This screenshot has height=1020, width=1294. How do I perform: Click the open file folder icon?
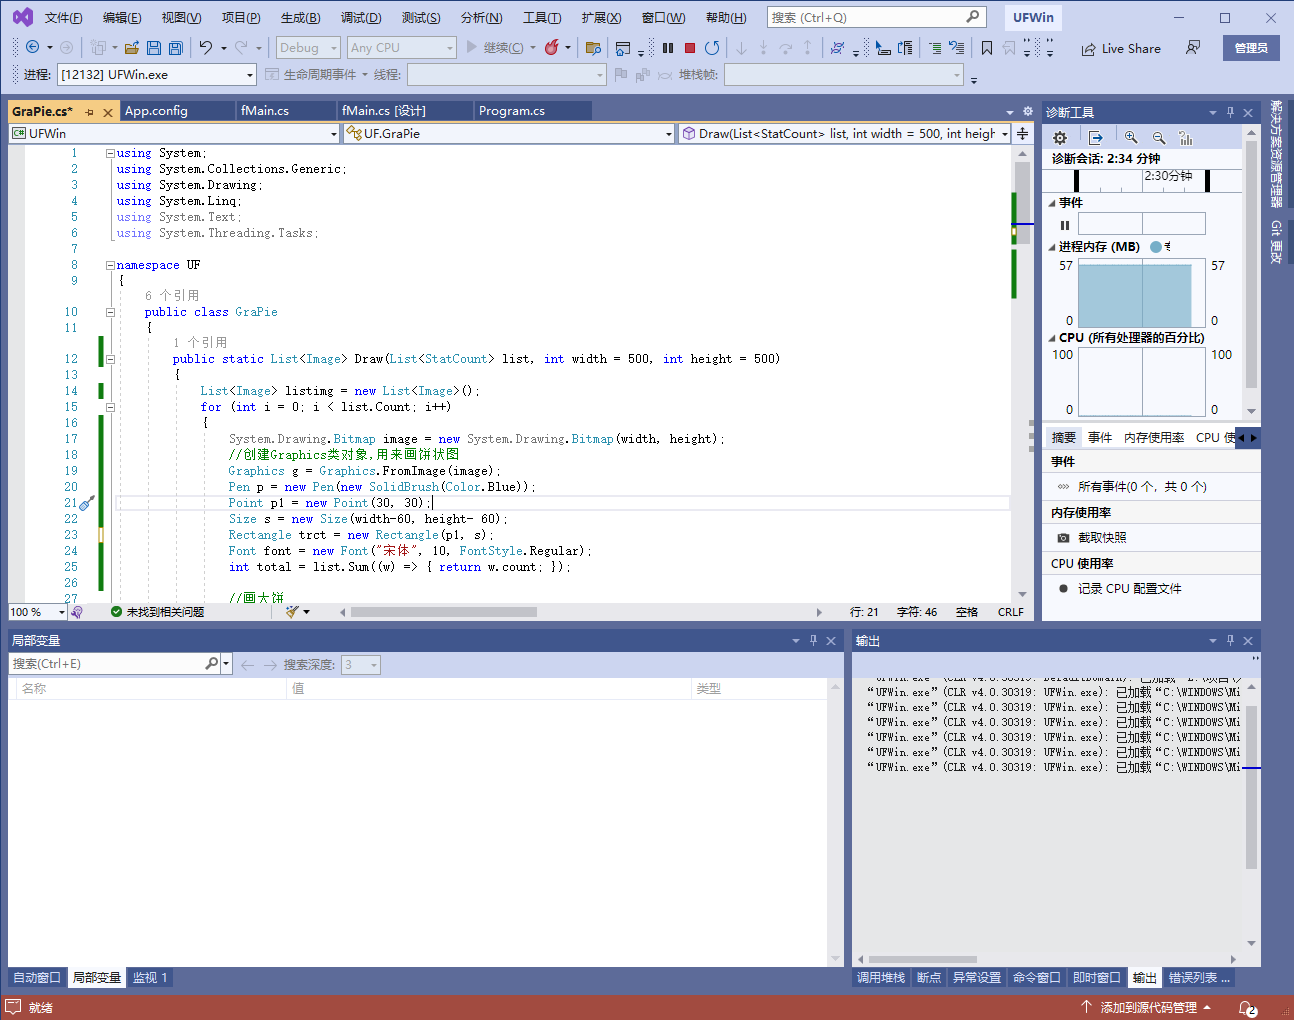click(x=131, y=47)
